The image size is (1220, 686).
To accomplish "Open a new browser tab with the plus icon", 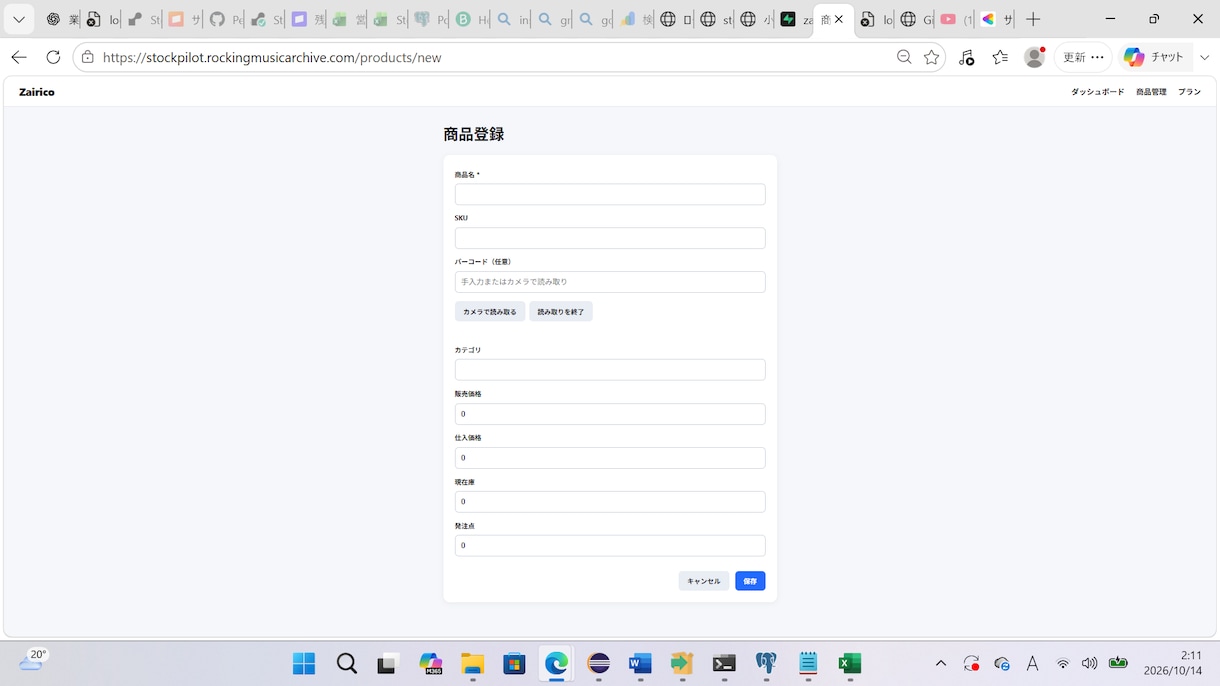I will click(1034, 19).
